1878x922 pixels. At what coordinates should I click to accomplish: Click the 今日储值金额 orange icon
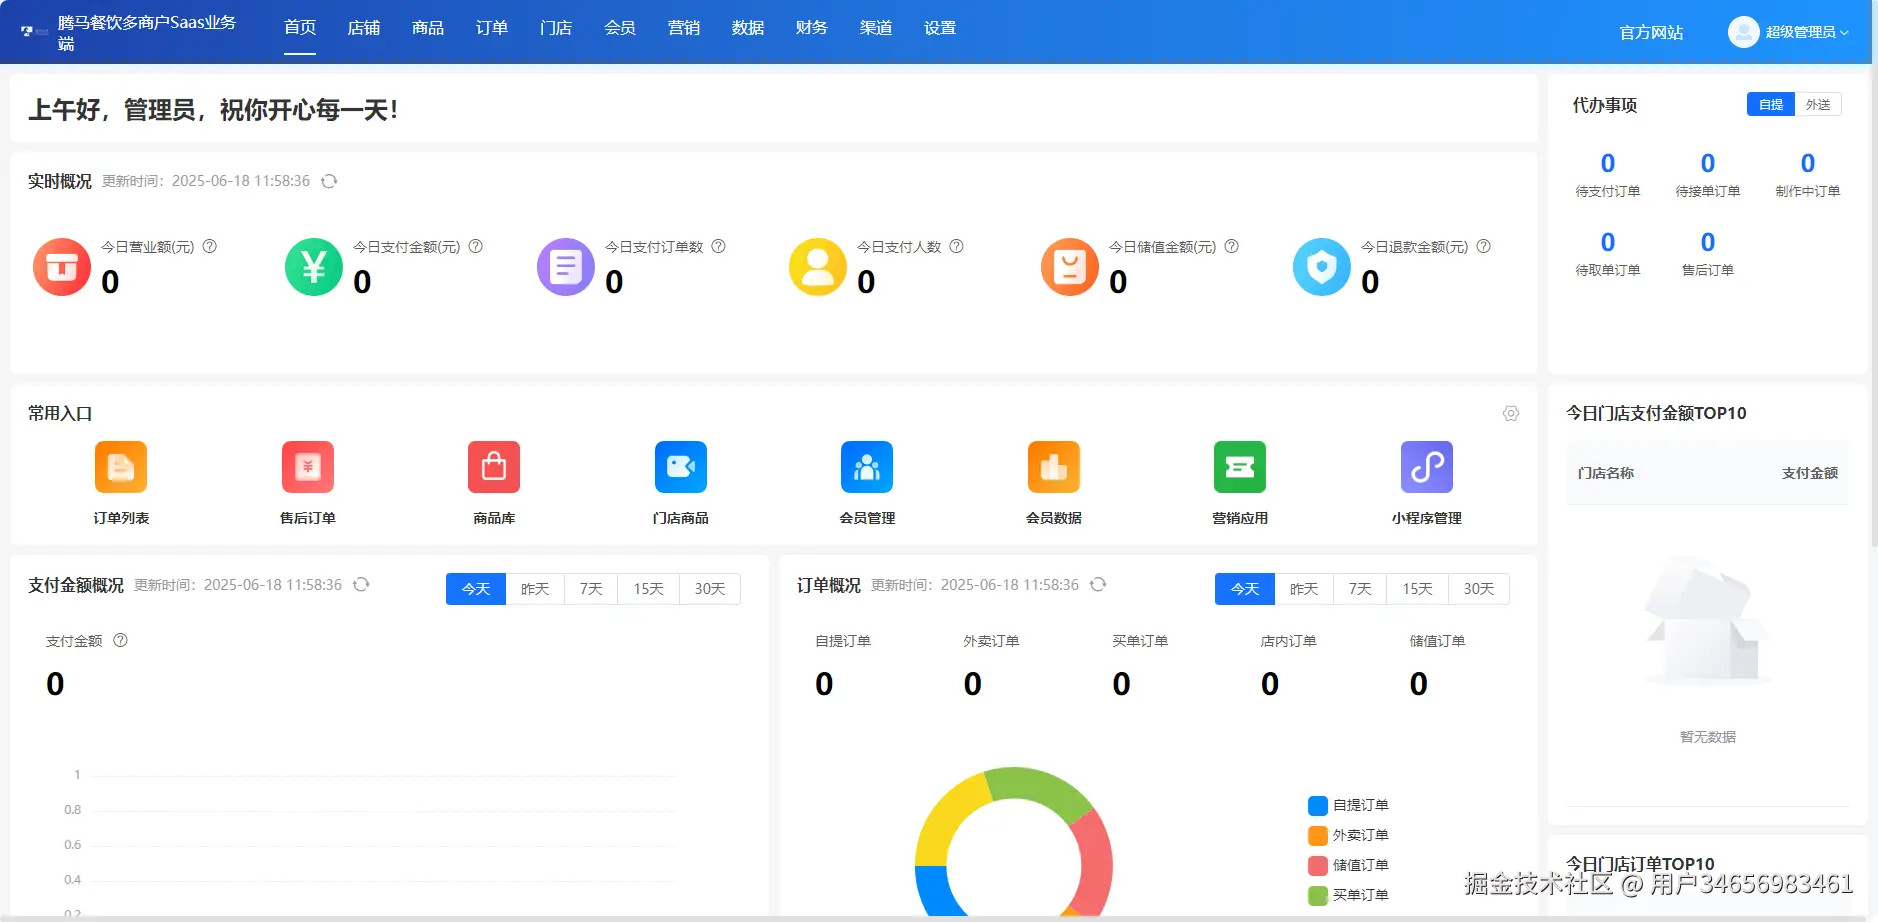[x=1070, y=267]
